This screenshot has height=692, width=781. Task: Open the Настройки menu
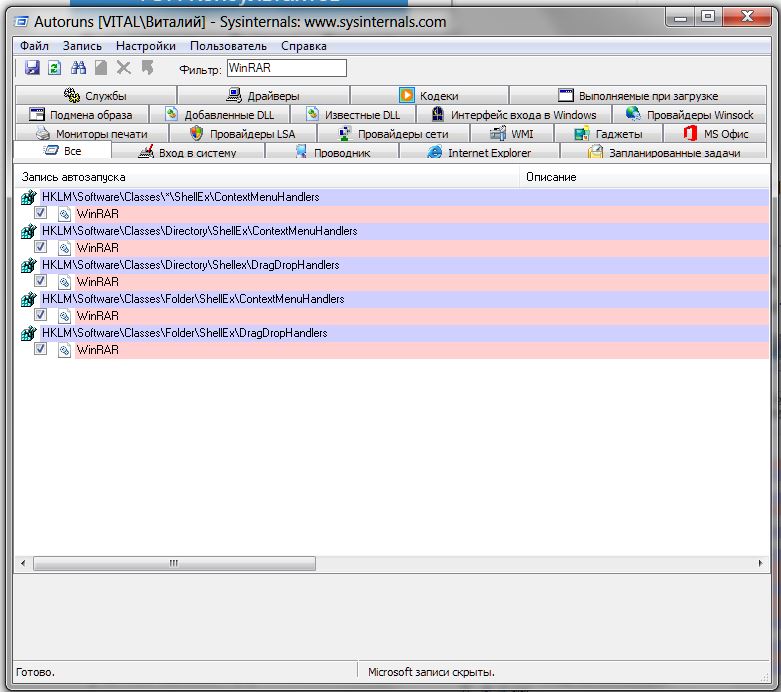tap(145, 46)
